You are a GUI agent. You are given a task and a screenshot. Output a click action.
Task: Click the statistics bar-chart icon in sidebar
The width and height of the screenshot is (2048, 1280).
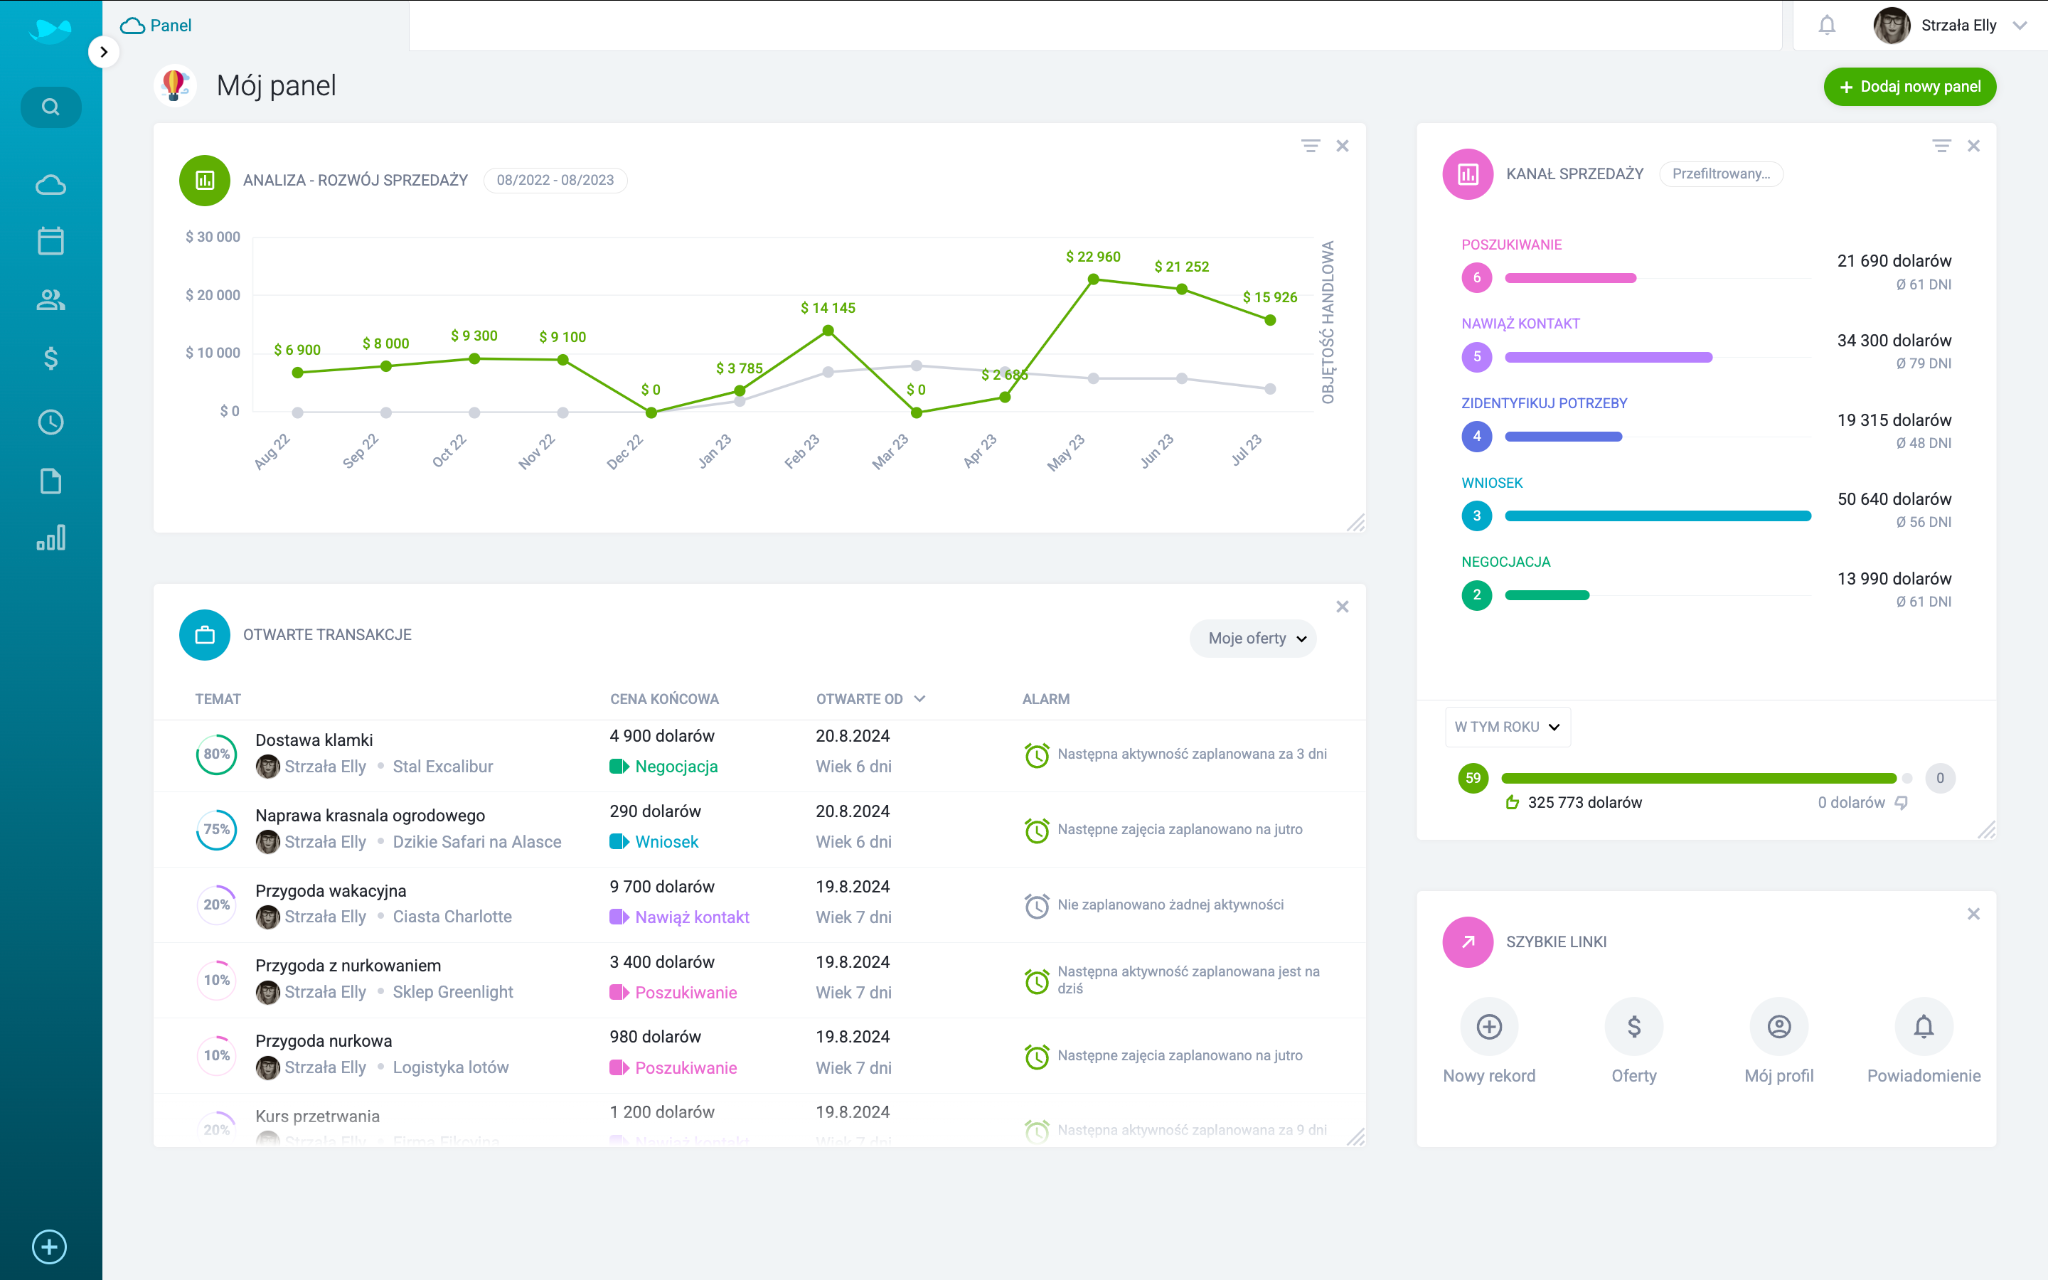(49, 538)
